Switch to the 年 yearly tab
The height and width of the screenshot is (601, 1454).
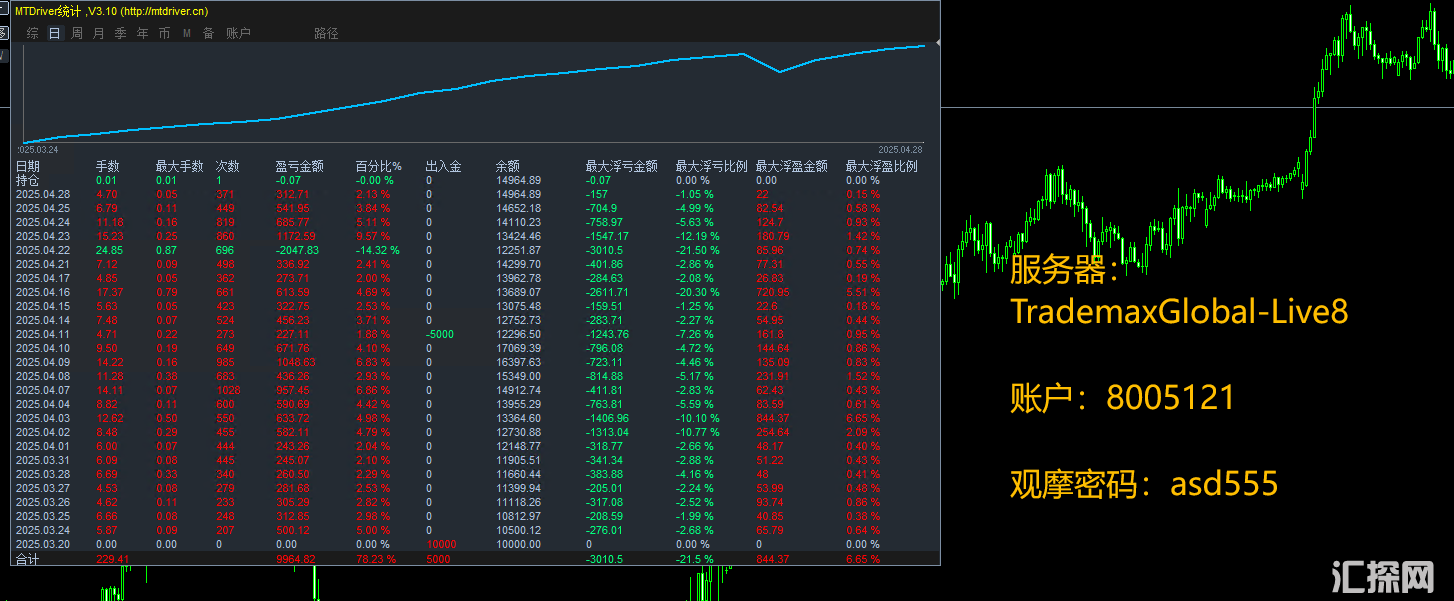point(142,33)
